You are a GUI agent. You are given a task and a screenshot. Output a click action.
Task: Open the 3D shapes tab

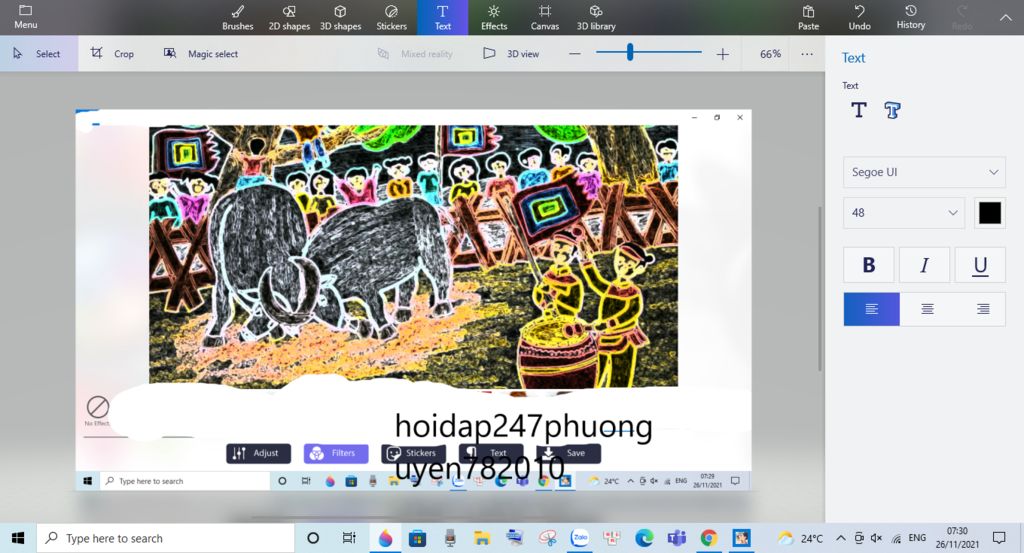340,18
